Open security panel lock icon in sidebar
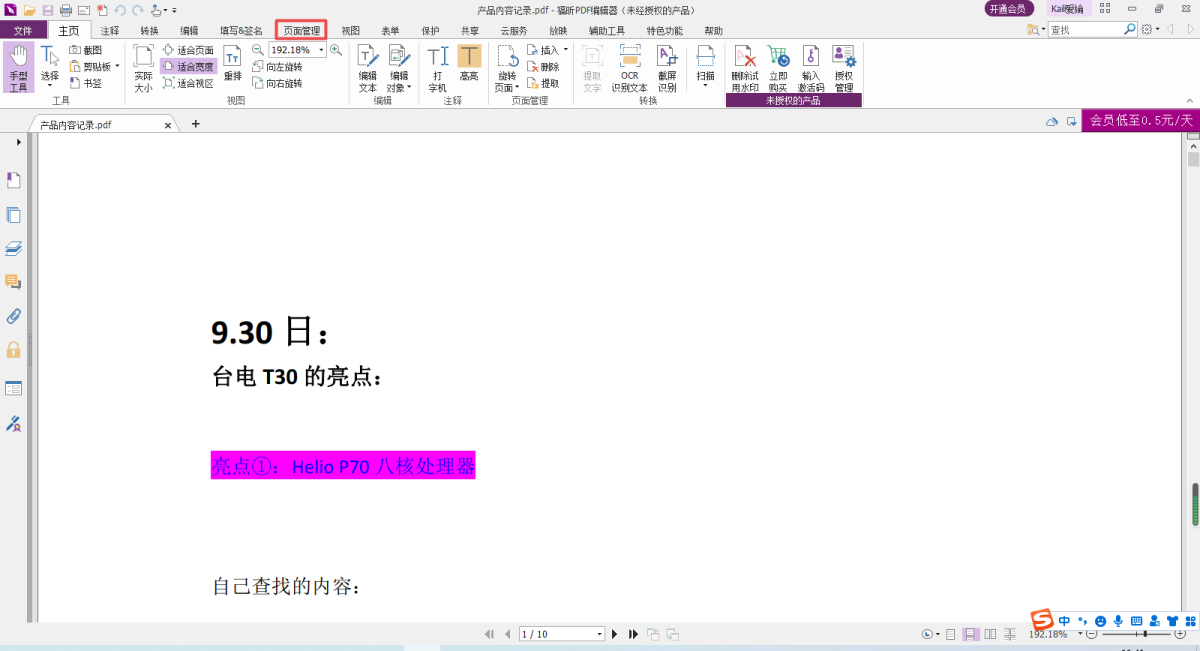 [x=14, y=350]
